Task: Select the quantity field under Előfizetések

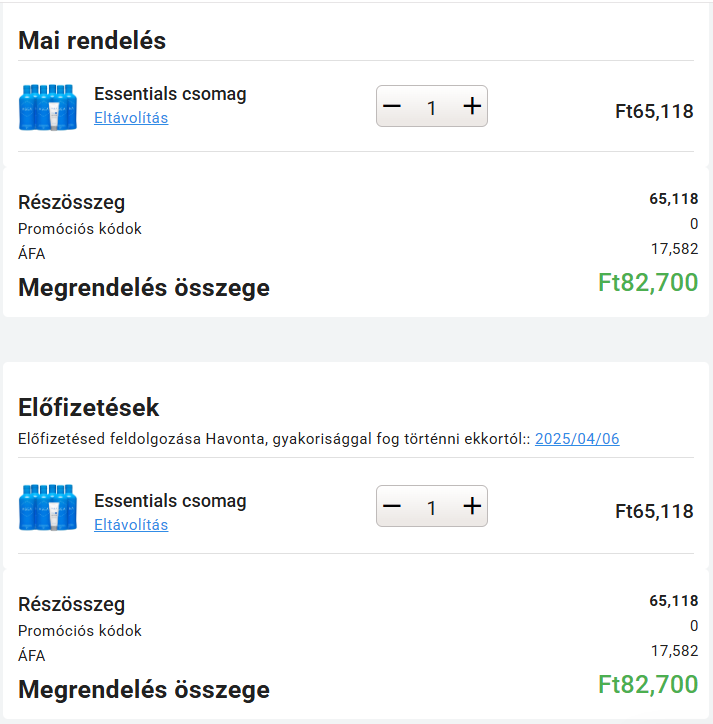Action: tap(431, 508)
